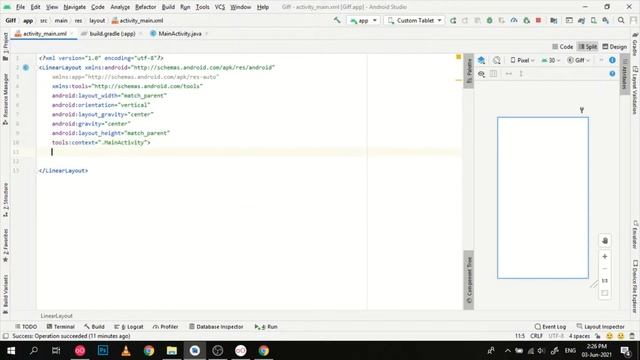This screenshot has height=360, width=640.
Task: Open the Logcat tool window
Action: pyautogui.click(x=129, y=327)
